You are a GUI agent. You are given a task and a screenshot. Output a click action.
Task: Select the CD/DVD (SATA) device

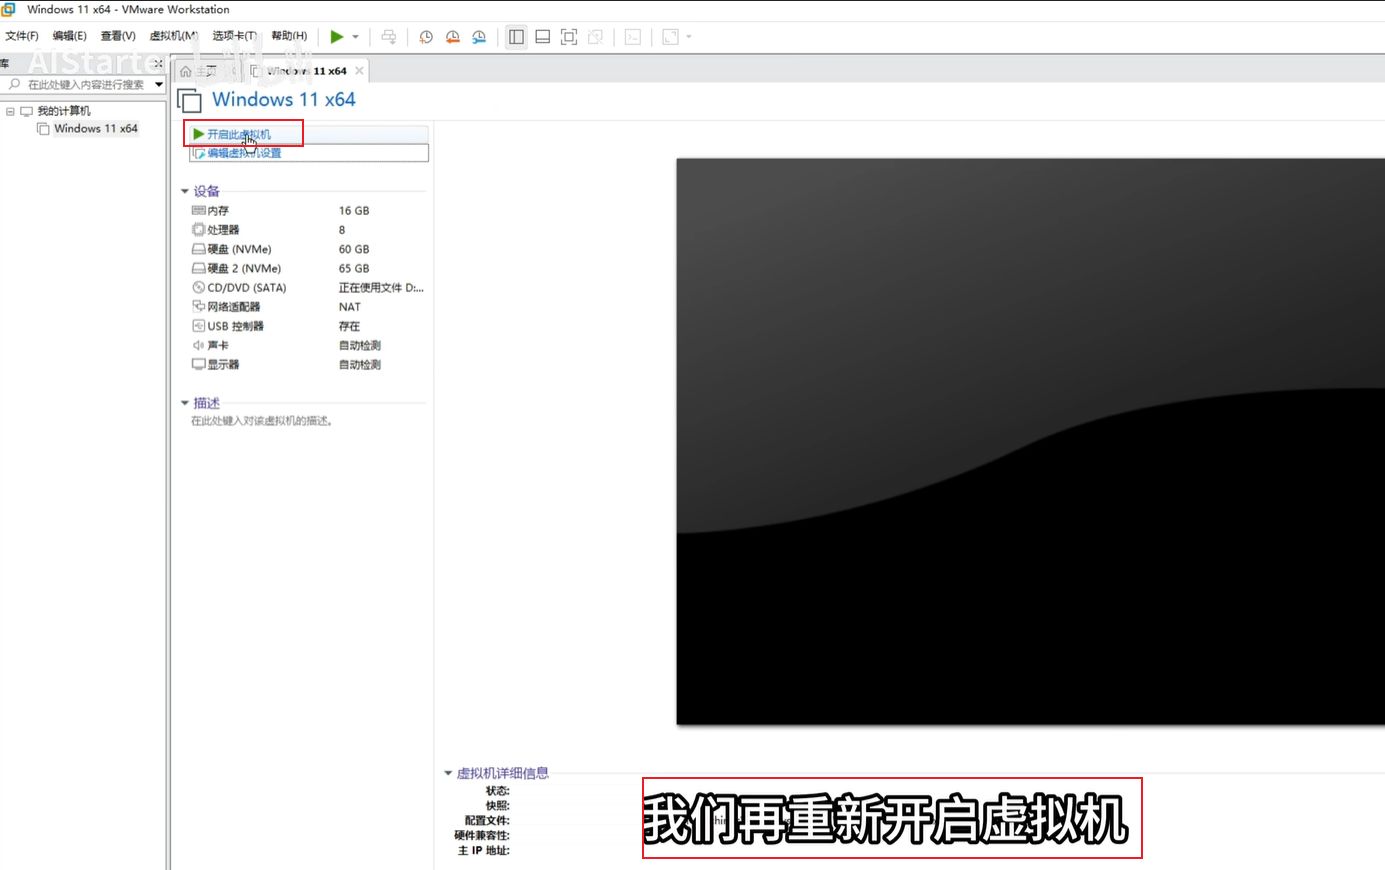pos(246,288)
